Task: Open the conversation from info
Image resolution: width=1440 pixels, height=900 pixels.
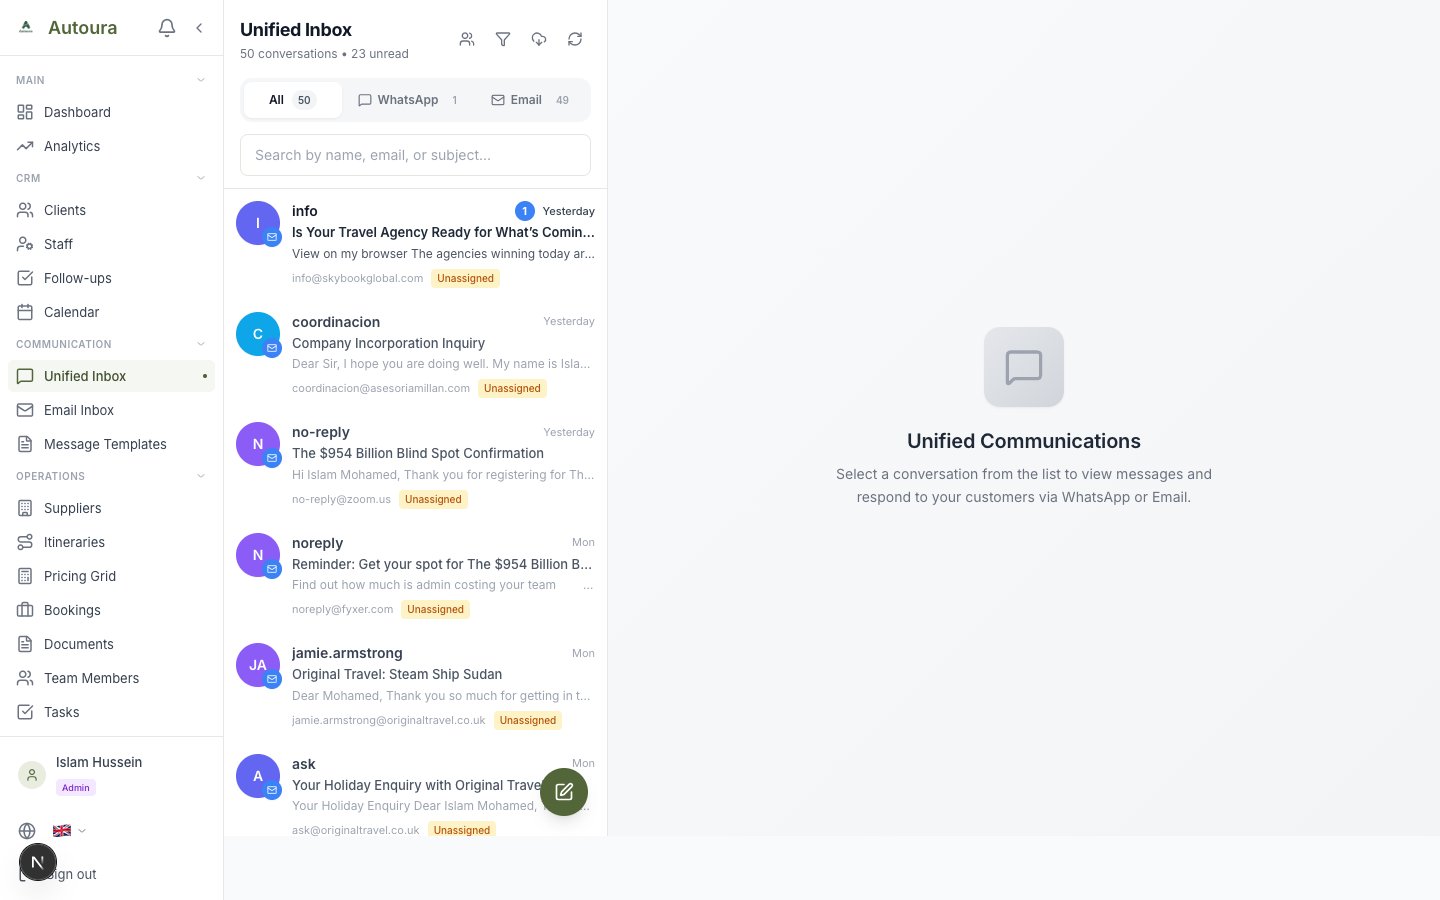Action: [x=415, y=244]
